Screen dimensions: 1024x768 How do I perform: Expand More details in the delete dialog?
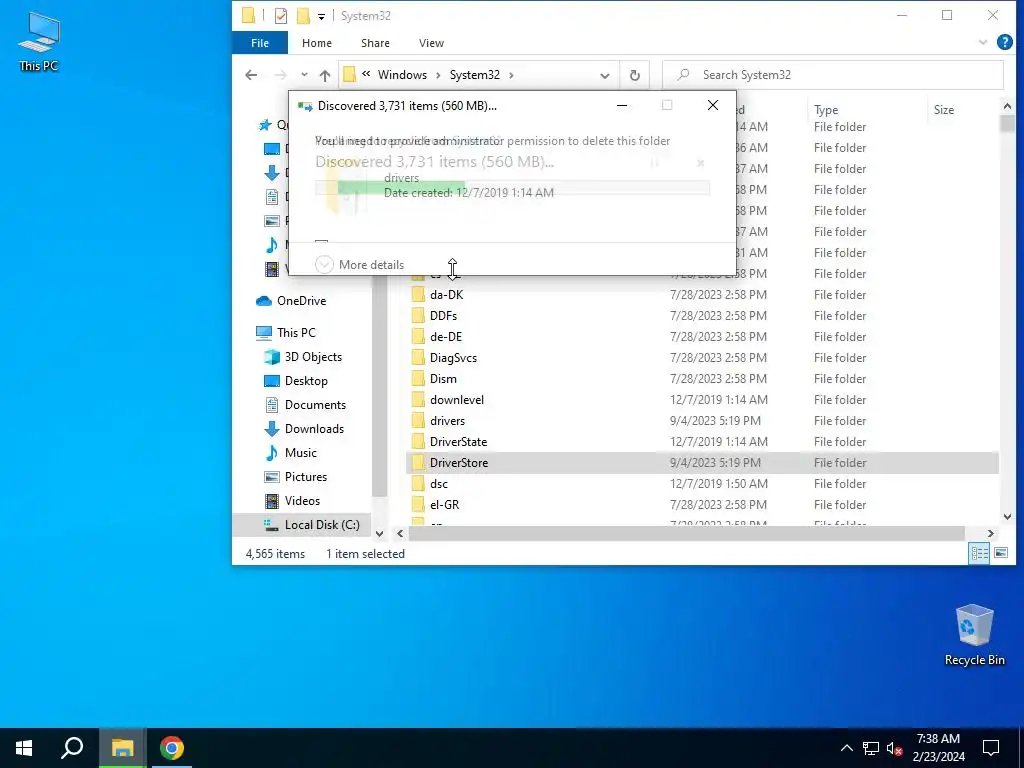coord(360,264)
